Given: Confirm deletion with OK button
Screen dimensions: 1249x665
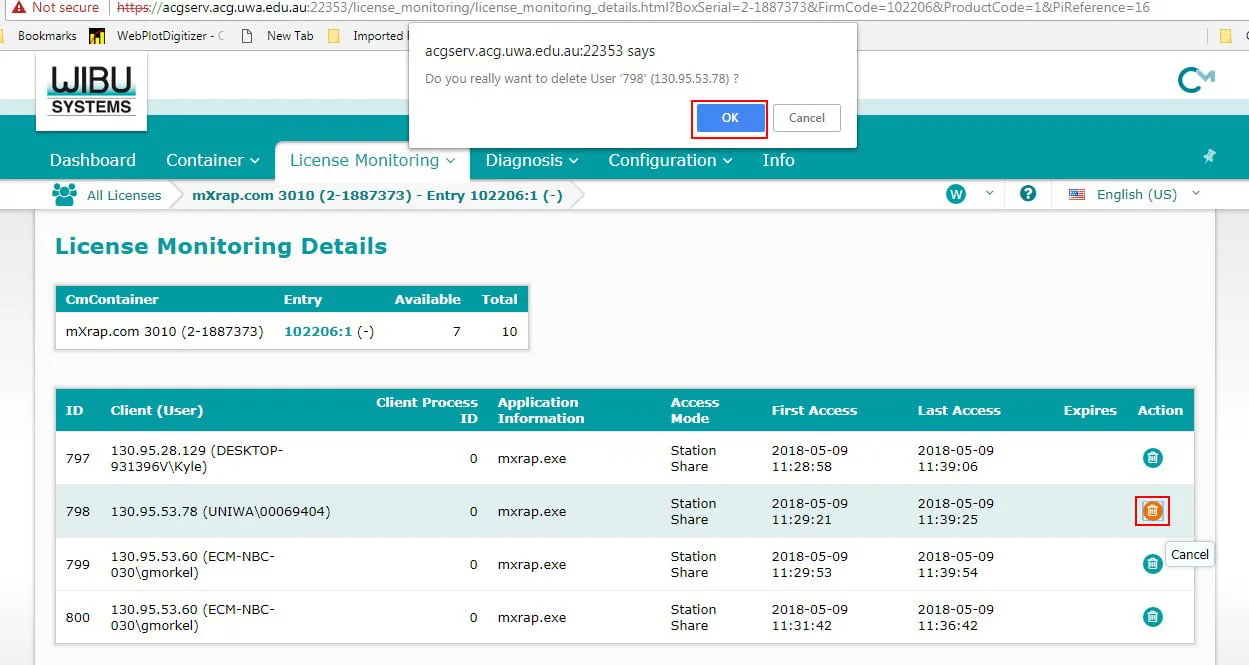Looking at the screenshot, I should [730, 118].
